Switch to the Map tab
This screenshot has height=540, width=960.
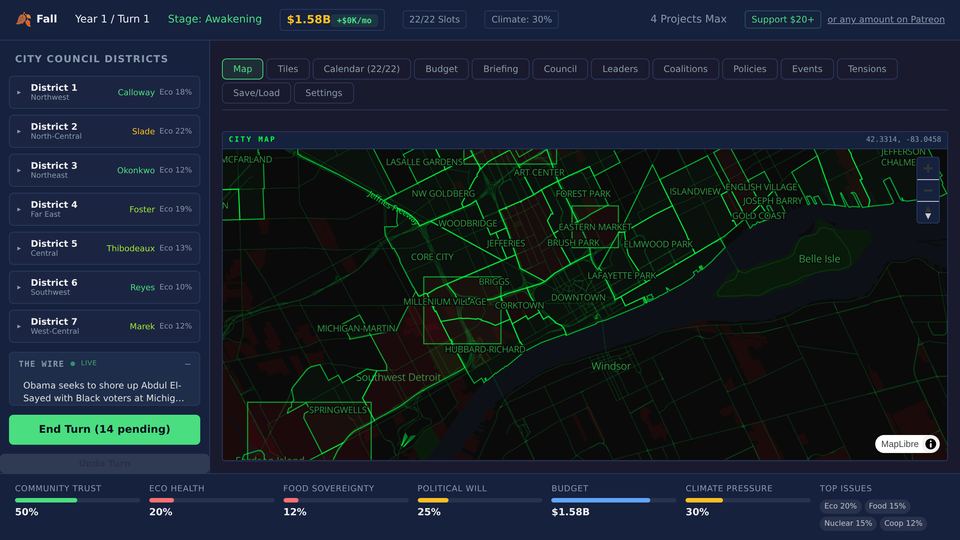(242, 69)
